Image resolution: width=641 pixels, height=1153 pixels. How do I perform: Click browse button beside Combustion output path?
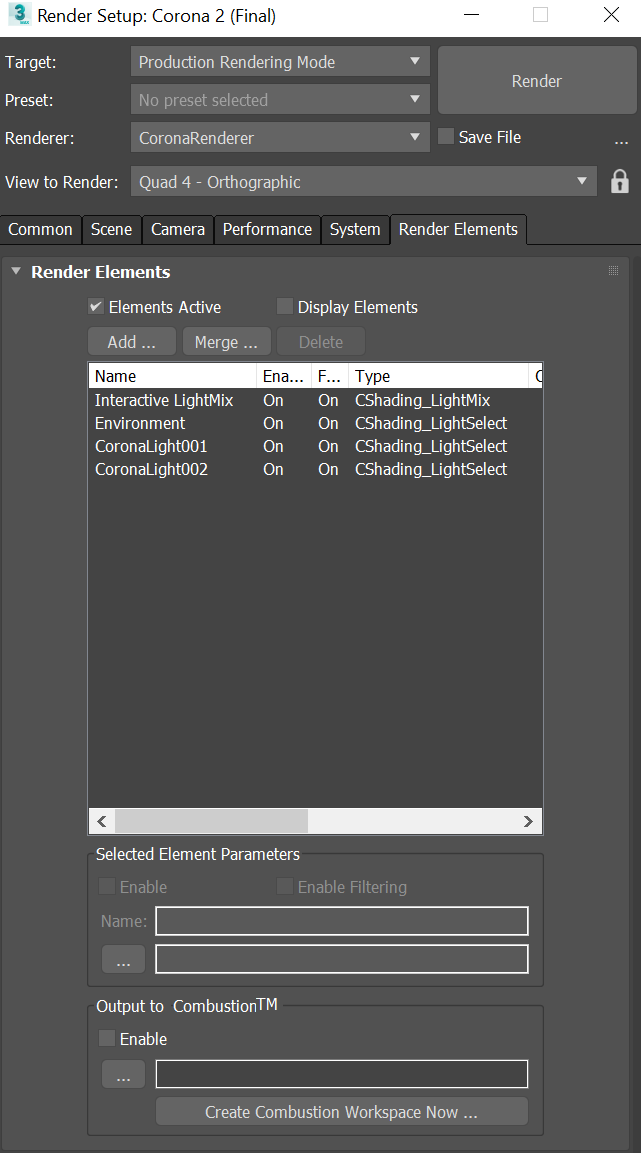pyautogui.click(x=123, y=1074)
